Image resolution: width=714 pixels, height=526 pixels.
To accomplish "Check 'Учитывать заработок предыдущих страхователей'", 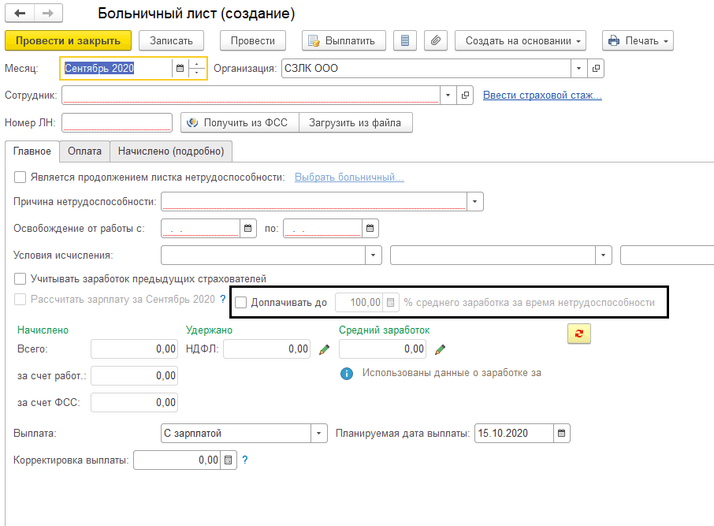I will [x=21, y=278].
